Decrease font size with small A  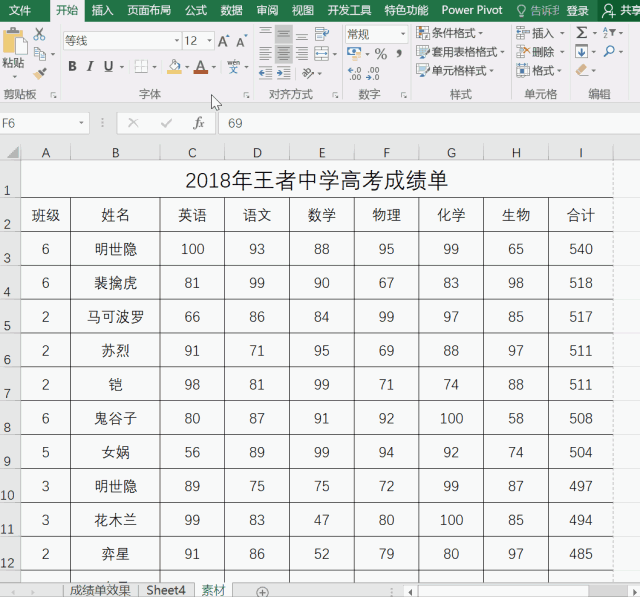coord(241,41)
